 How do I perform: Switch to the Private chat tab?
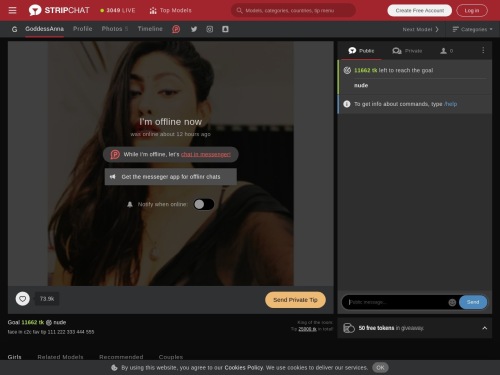(x=407, y=51)
